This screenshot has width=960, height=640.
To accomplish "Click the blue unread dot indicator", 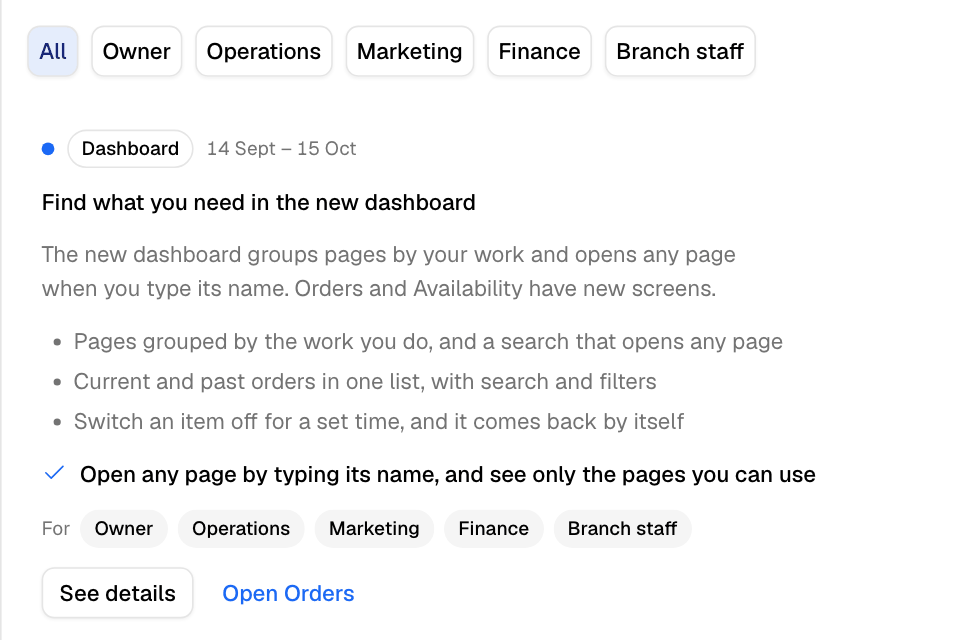I will pos(48,149).
